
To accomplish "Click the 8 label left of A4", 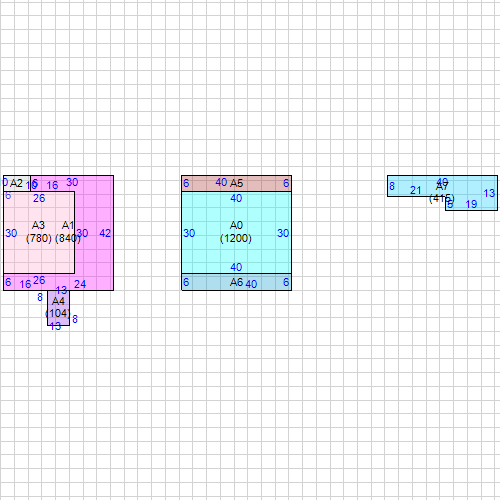I will 40,297.
